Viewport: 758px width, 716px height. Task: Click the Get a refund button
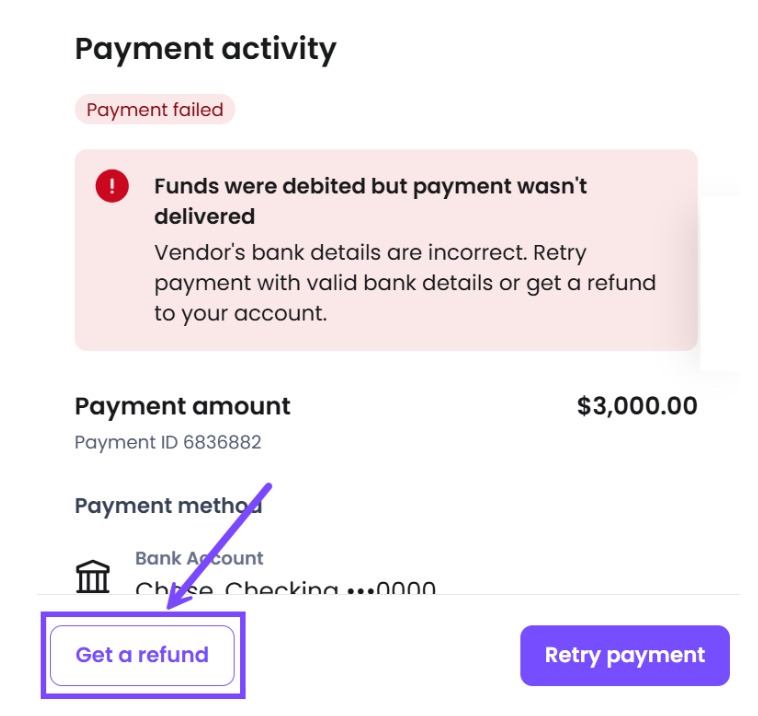pyautogui.click(x=142, y=655)
